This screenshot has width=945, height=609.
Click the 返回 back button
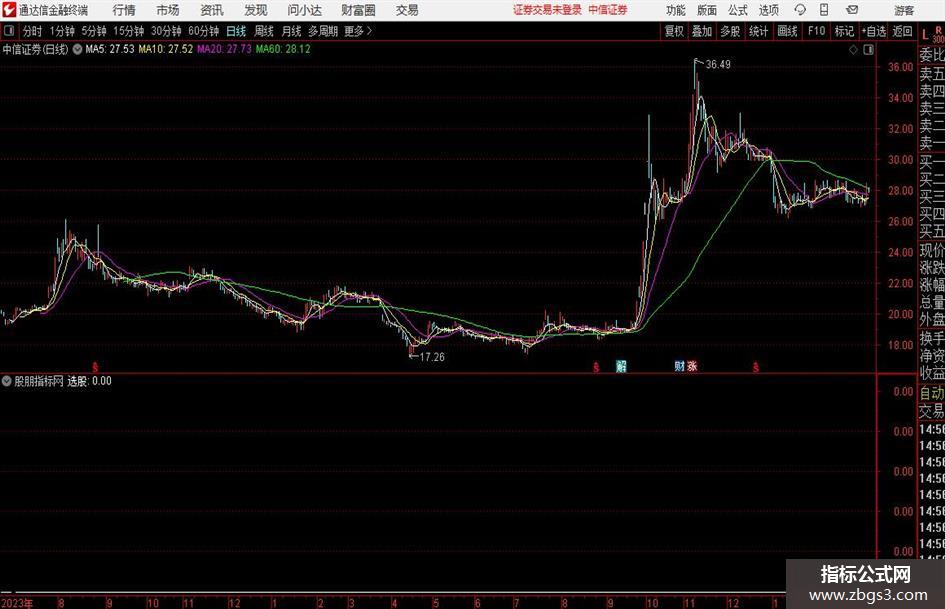(902, 31)
